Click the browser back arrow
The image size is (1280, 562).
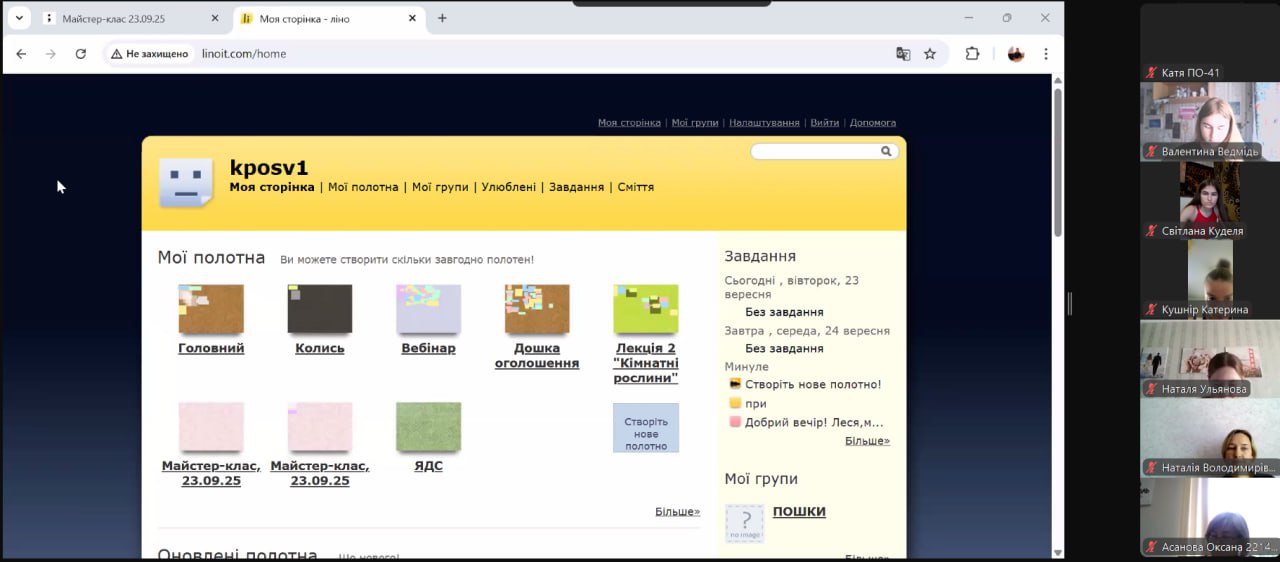tap(21, 54)
